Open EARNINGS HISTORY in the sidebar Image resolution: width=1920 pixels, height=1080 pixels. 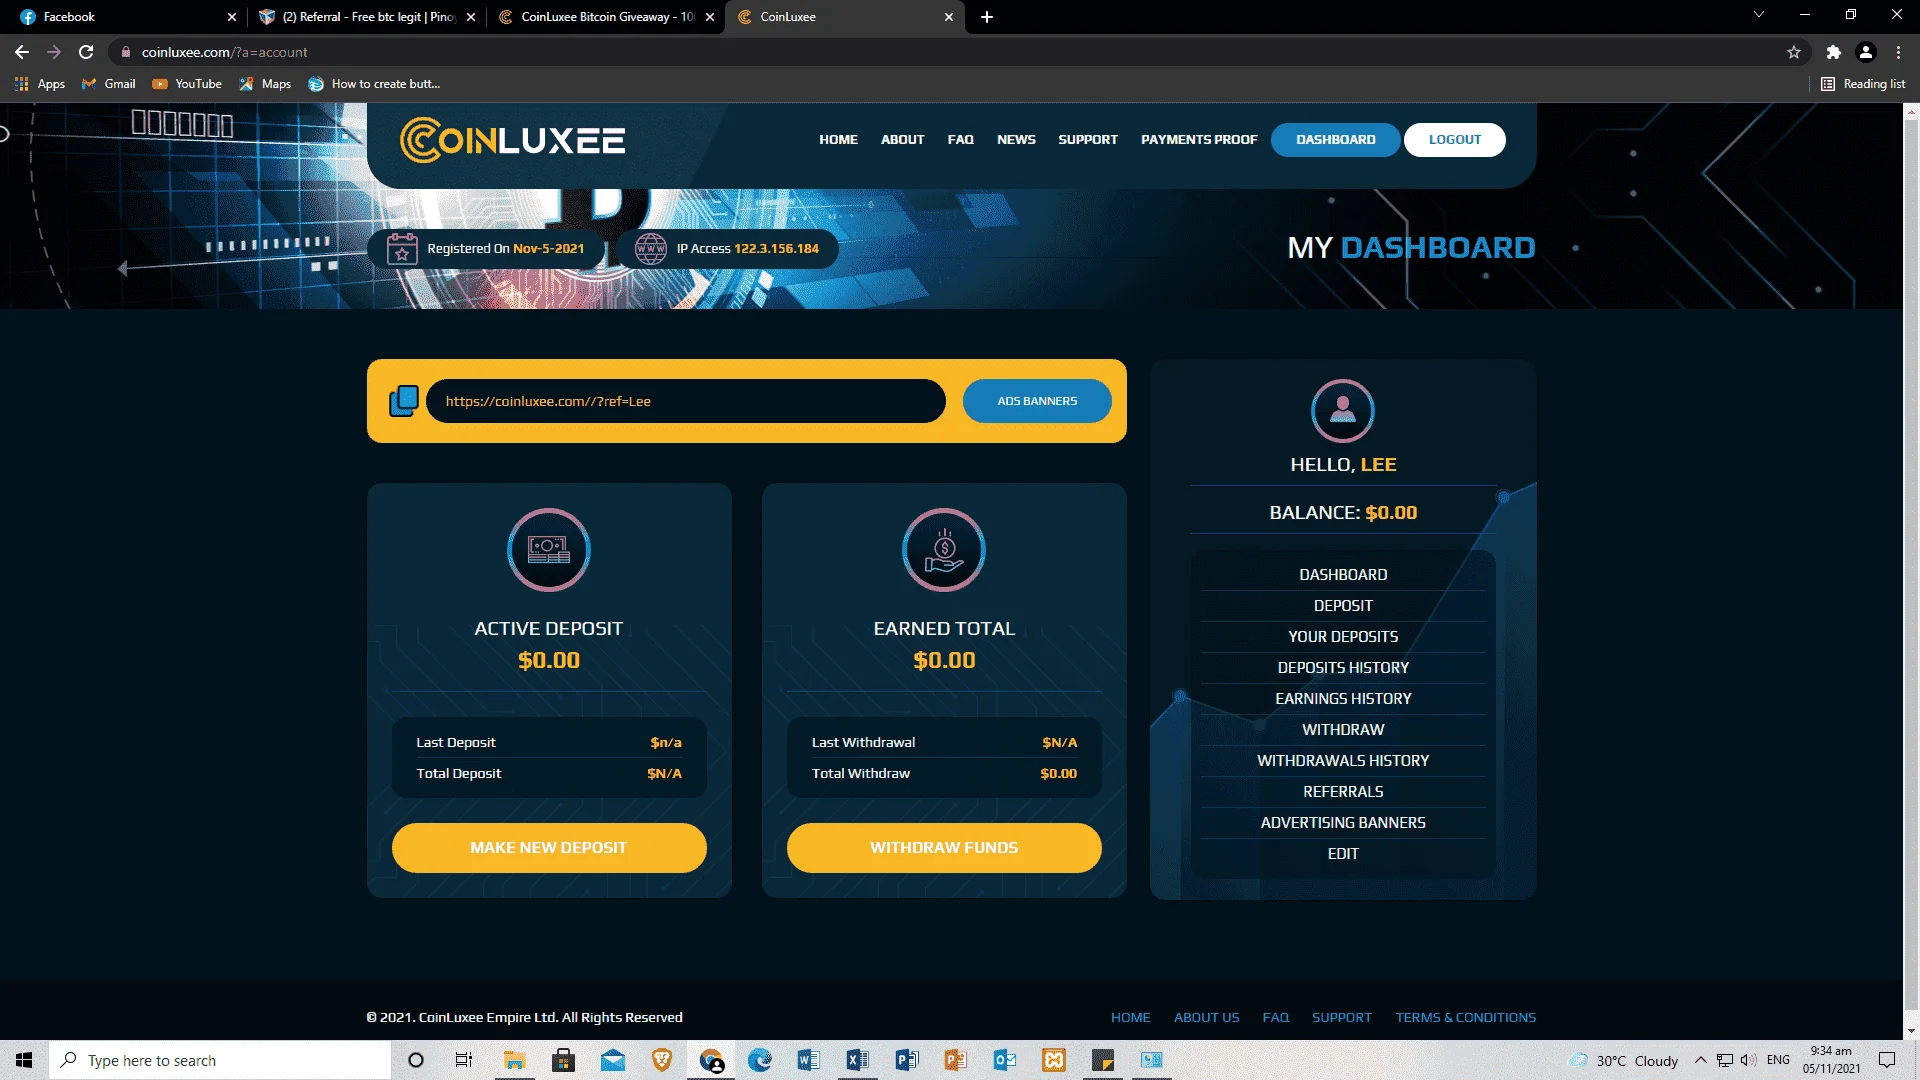click(1343, 699)
